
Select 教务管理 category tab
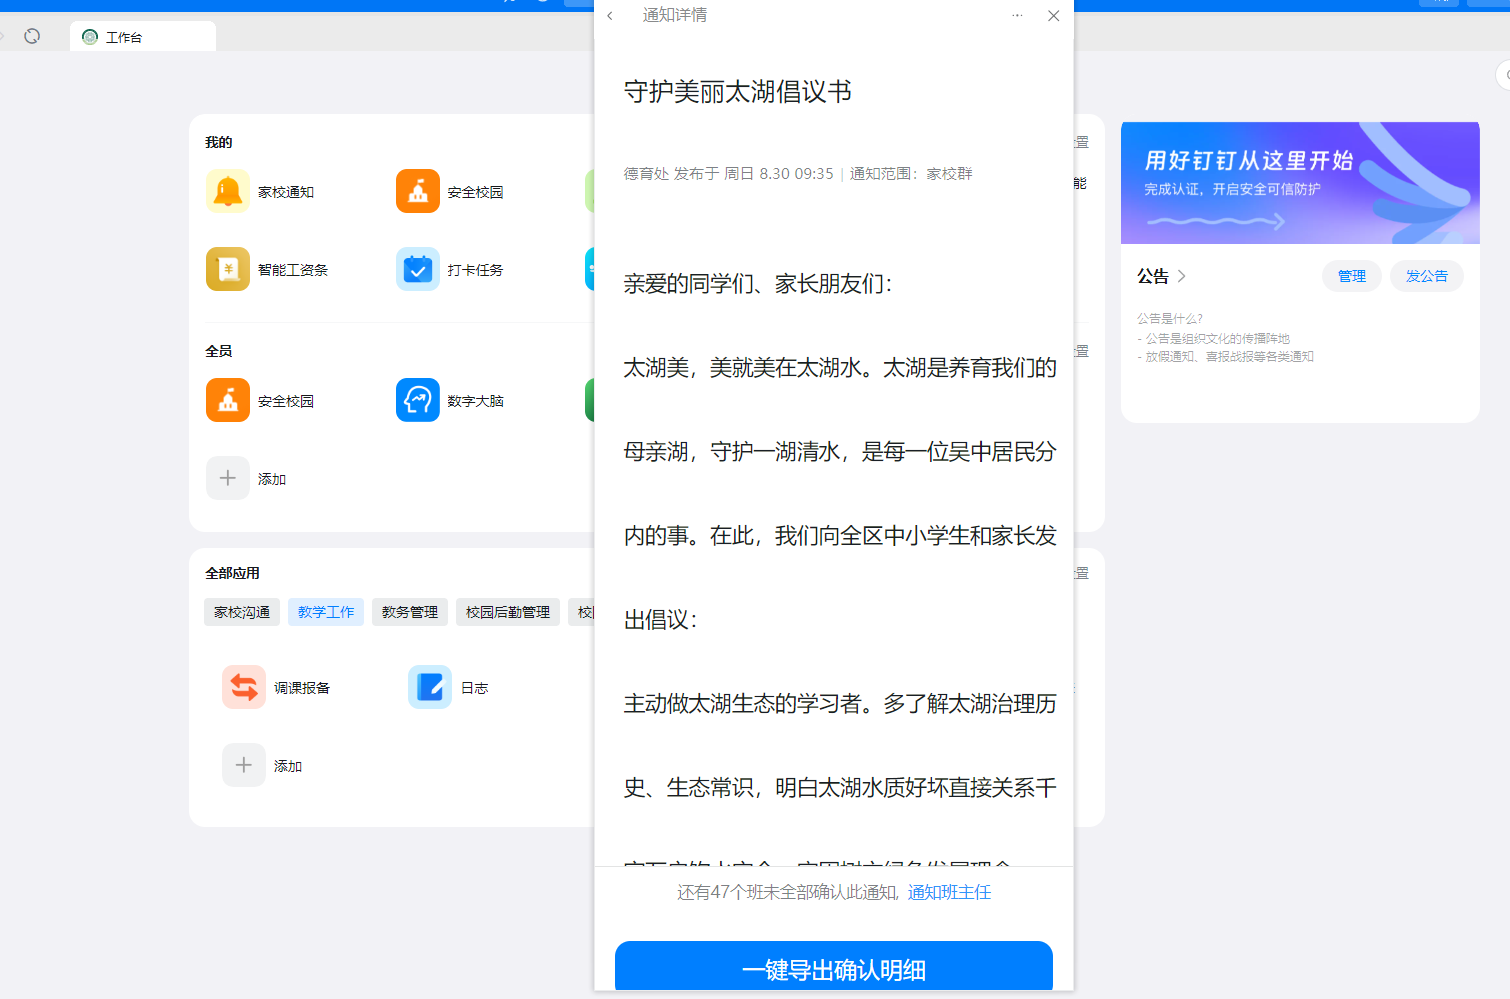click(x=410, y=612)
